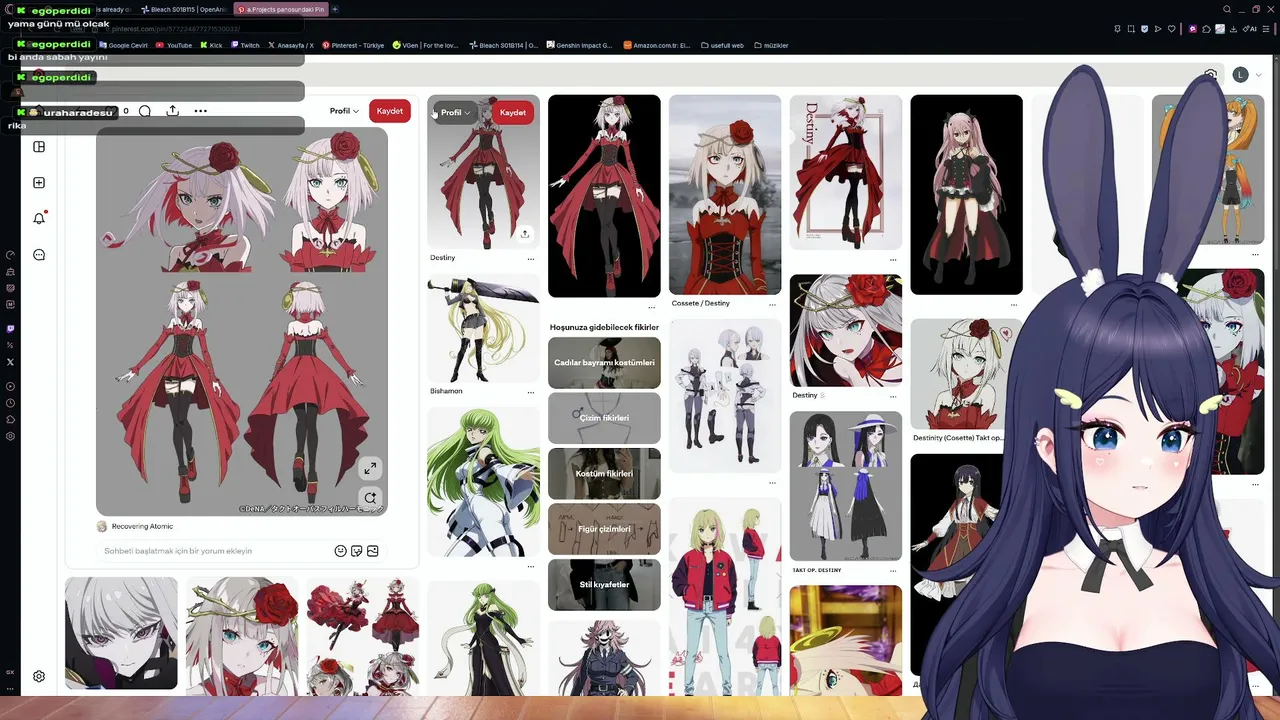Open a new browser tab
1280x720 pixels.
click(x=335, y=9)
